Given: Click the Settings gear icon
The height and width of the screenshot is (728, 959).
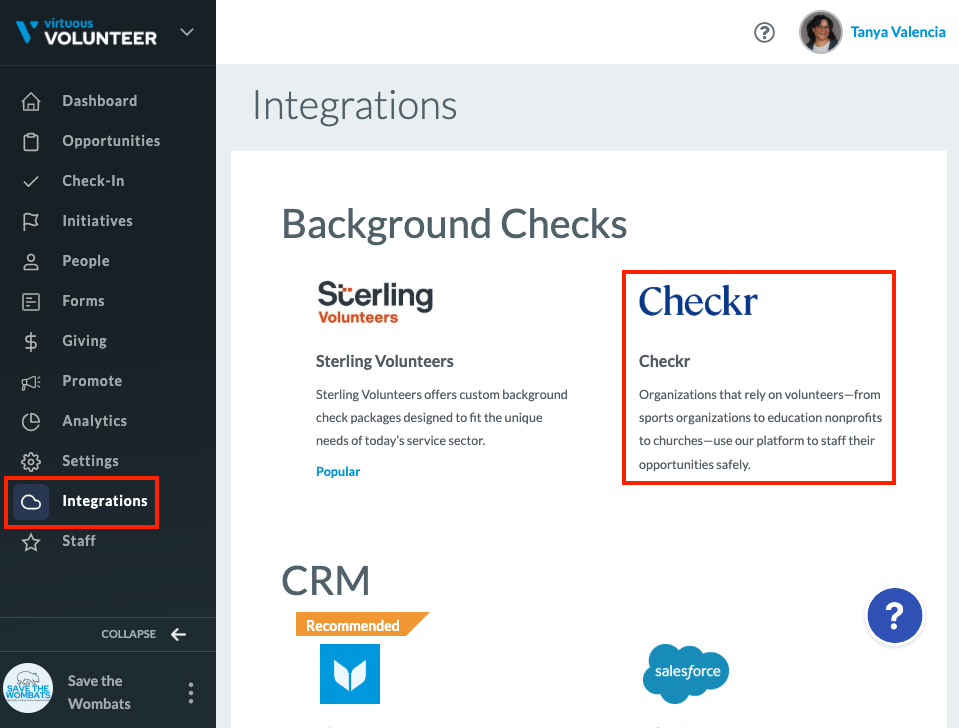Looking at the screenshot, I should tap(31, 461).
